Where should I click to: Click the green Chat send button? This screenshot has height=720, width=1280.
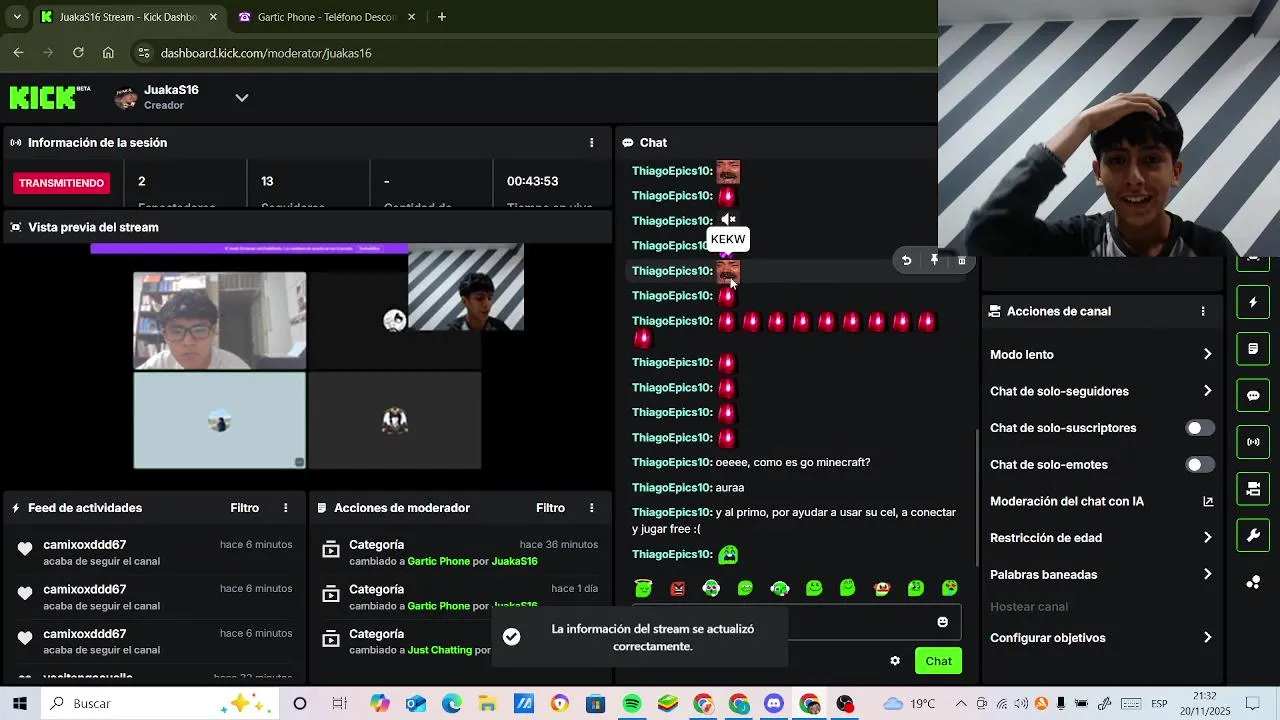[938, 661]
